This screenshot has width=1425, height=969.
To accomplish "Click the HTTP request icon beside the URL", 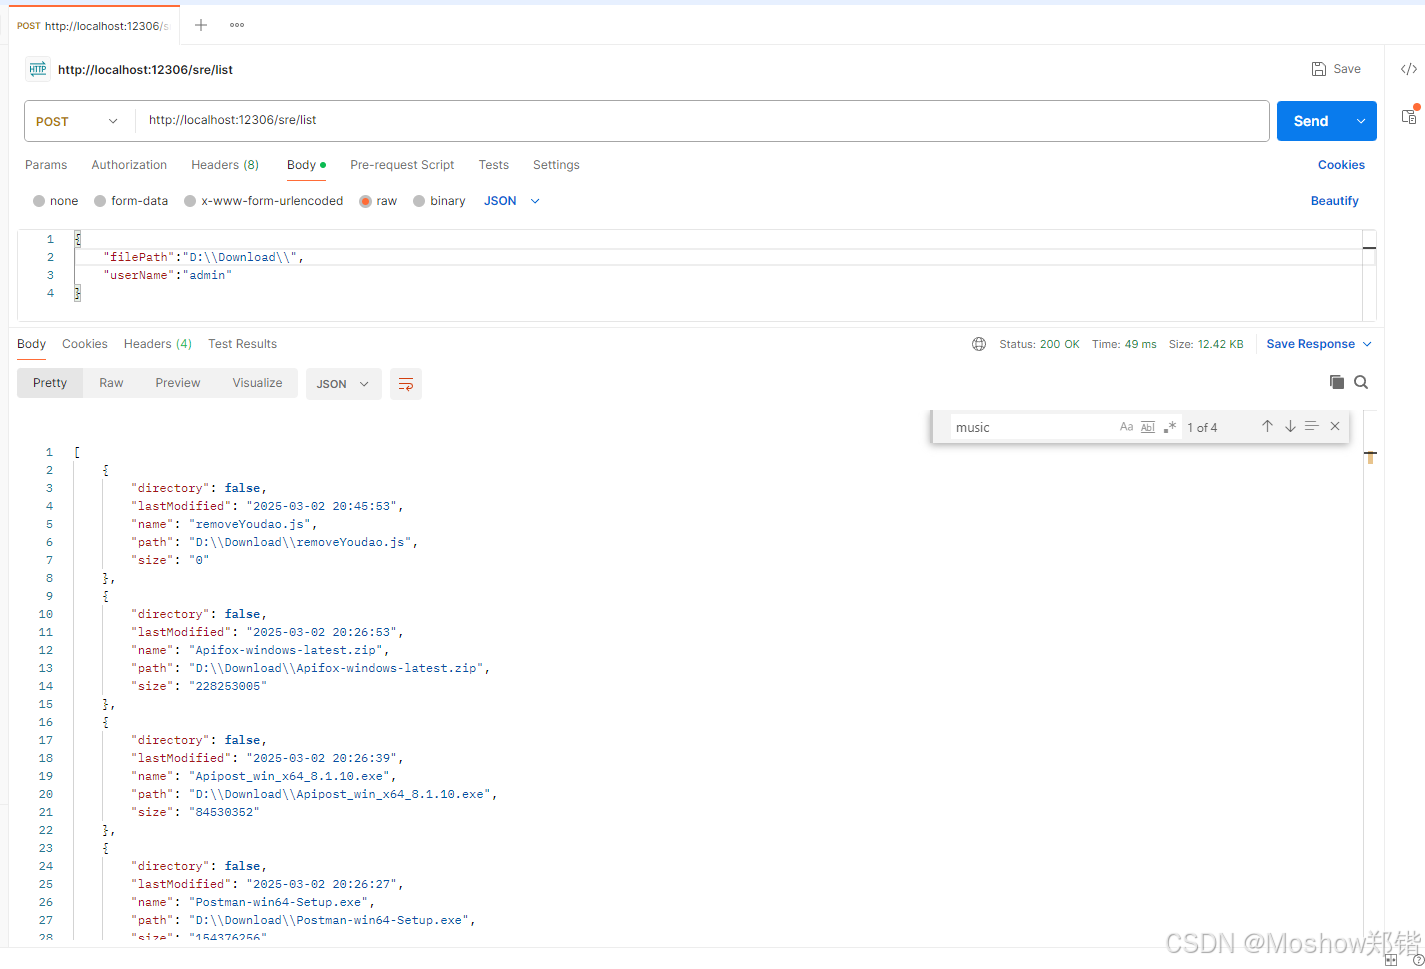I will click(x=37, y=69).
